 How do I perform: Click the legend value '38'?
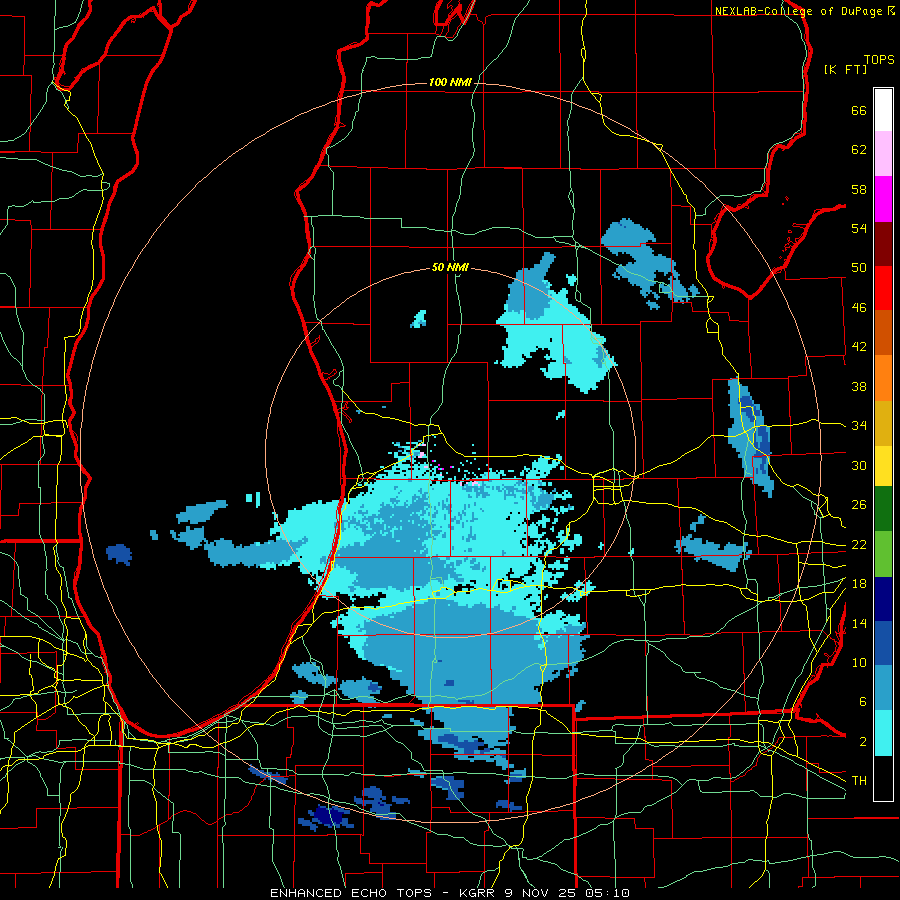(x=859, y=386)
